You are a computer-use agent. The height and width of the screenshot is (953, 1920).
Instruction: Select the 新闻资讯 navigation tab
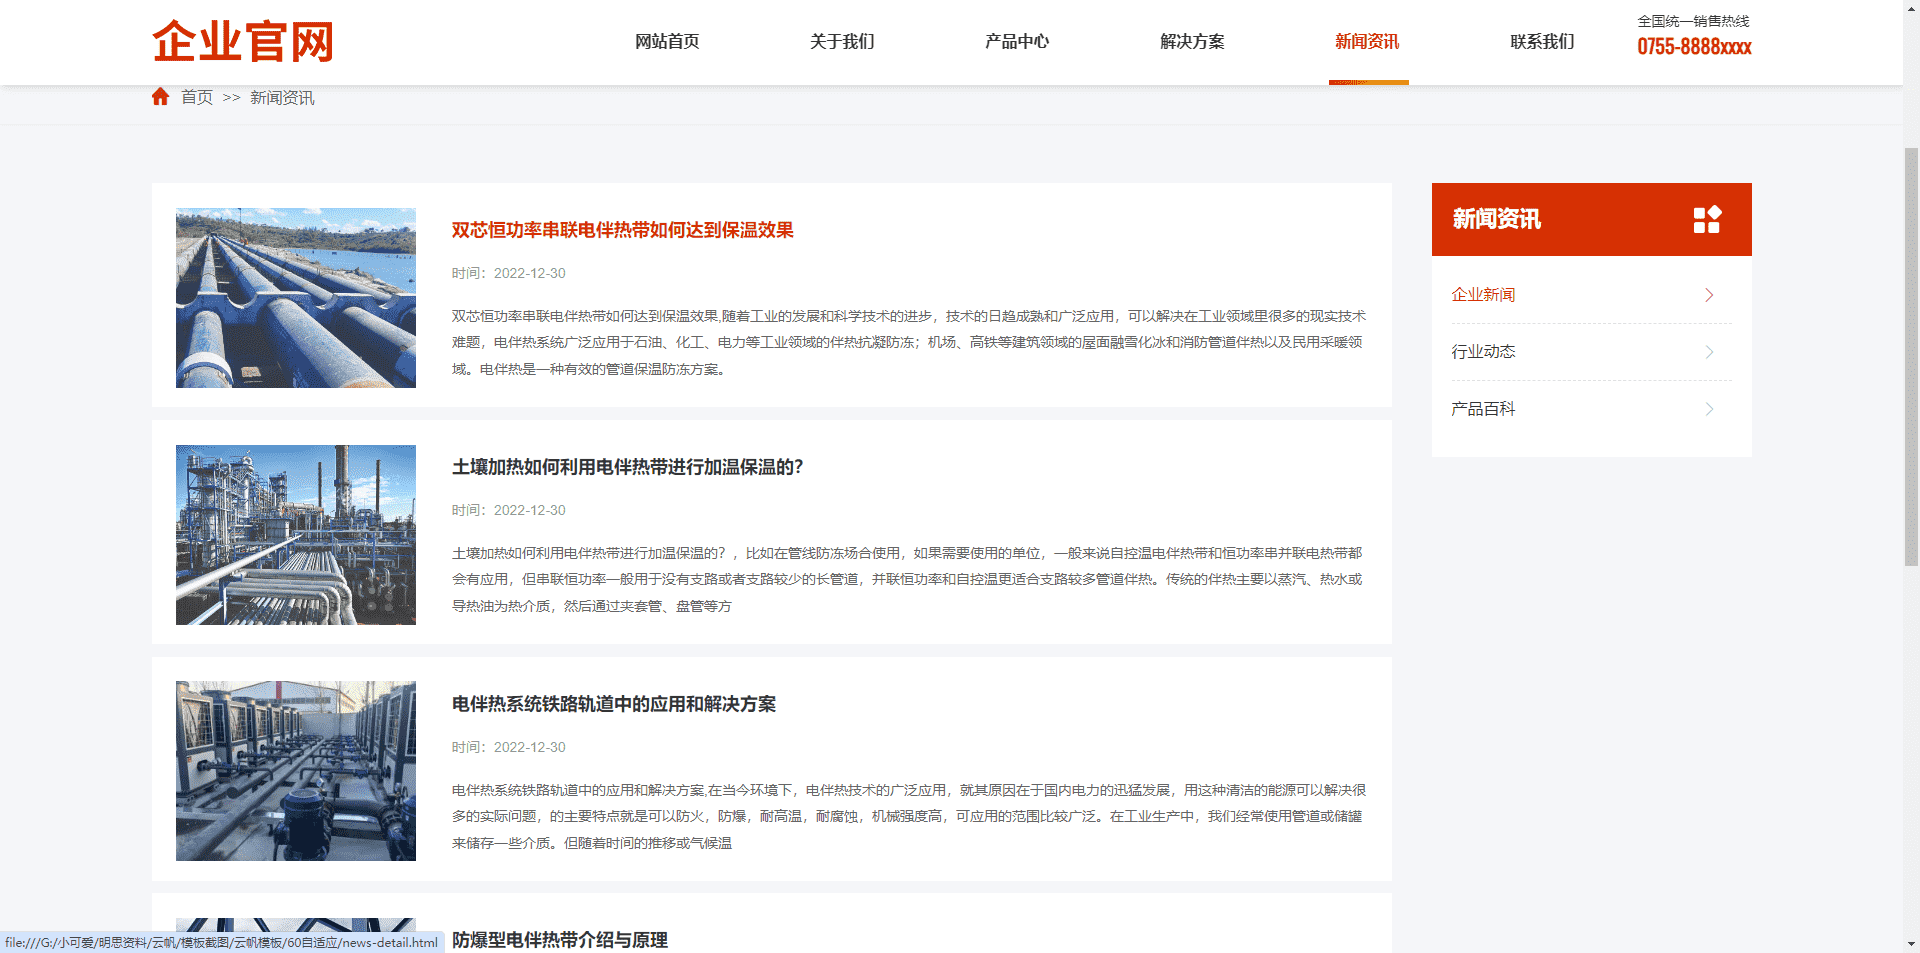[1367, 42]
